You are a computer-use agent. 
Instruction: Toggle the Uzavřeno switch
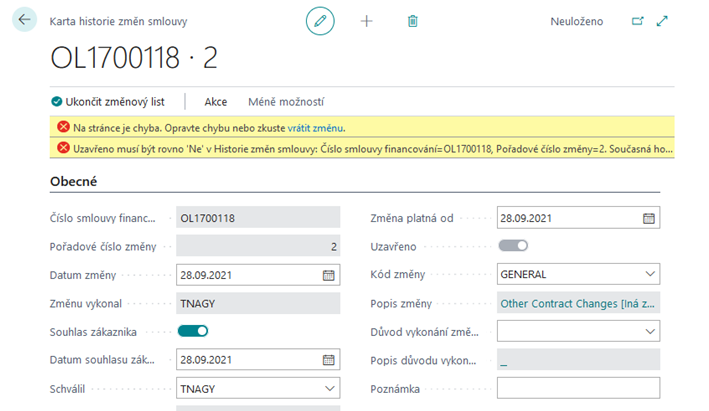[x=513, y=245]
